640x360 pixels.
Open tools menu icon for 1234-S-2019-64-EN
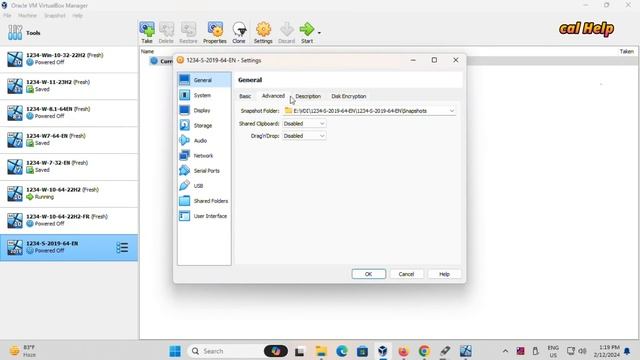click(x=122, y=248)
